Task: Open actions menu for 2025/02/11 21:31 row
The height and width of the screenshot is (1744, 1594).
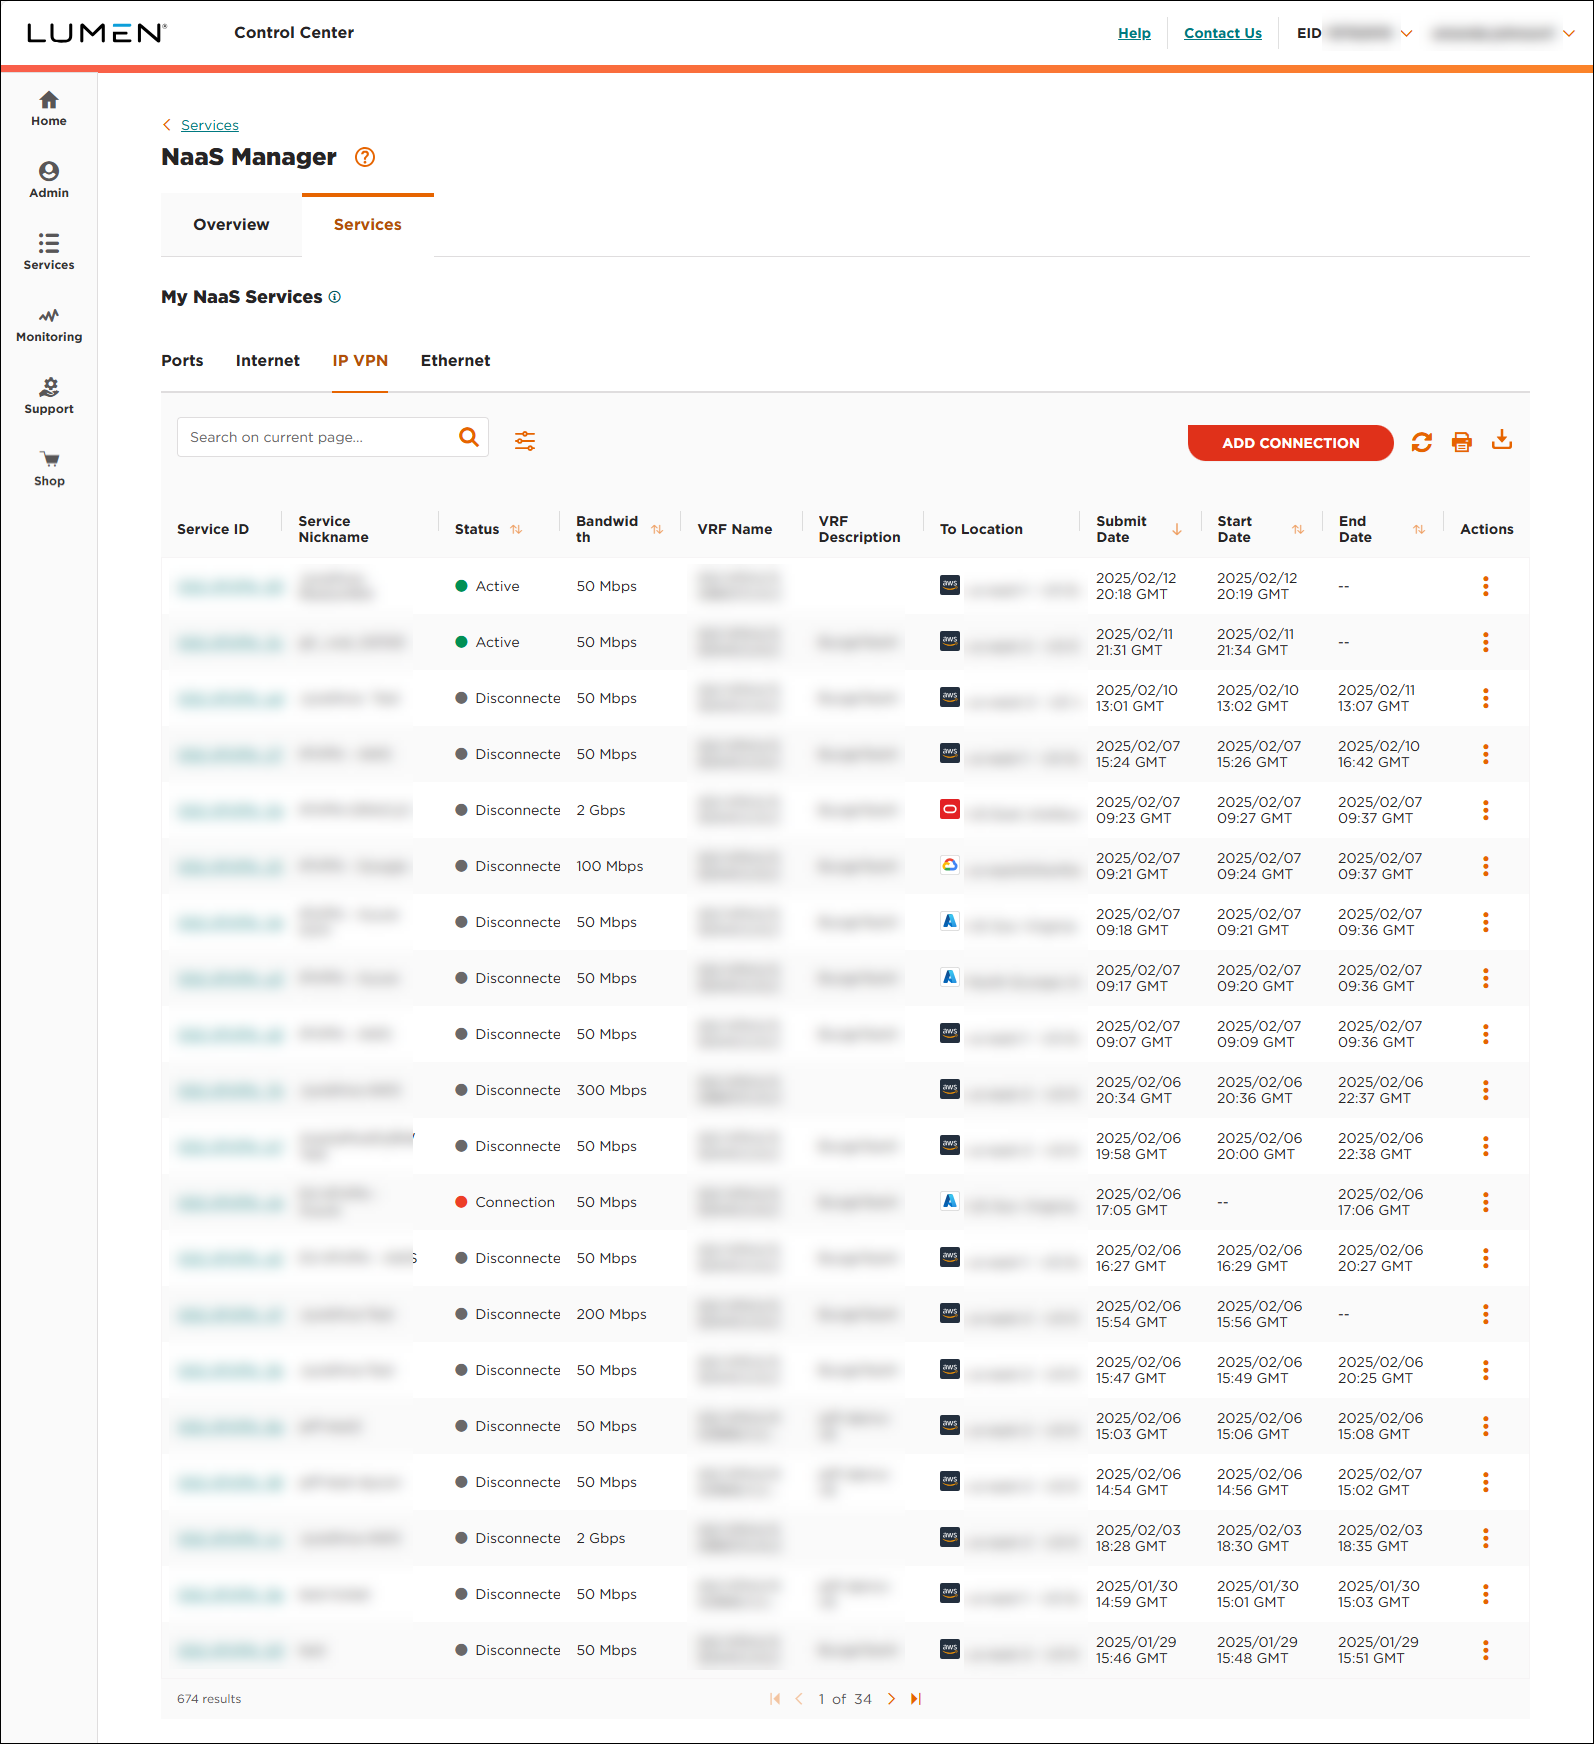Action: pyautogui.click(x=1485, y=642)
